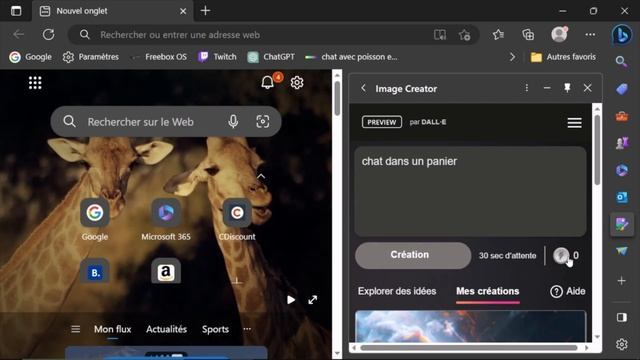The height and width of the screenshot is (360, 640).
Task: Open the ChatGPT bookmark
Action: [271, 57]
